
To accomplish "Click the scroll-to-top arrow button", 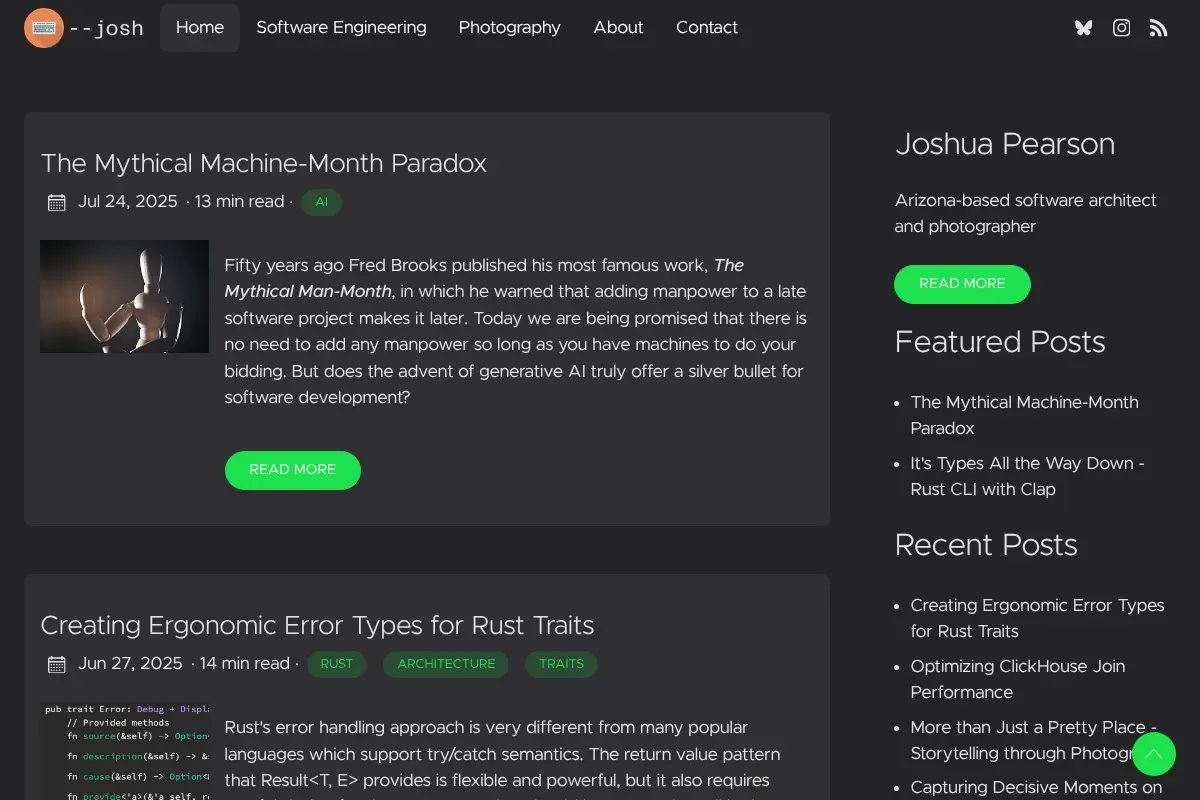I will 1154,754.
